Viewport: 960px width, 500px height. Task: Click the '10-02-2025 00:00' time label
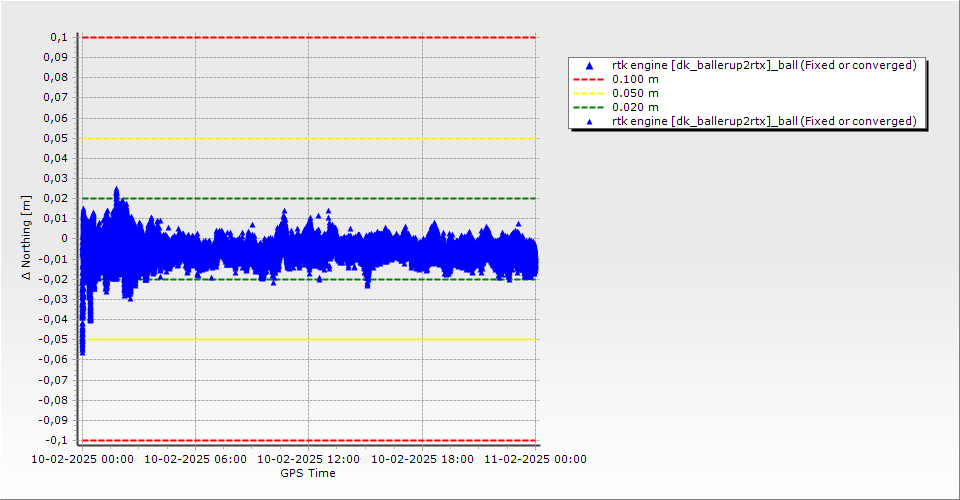pyautogui.click(x=83, y=459)
